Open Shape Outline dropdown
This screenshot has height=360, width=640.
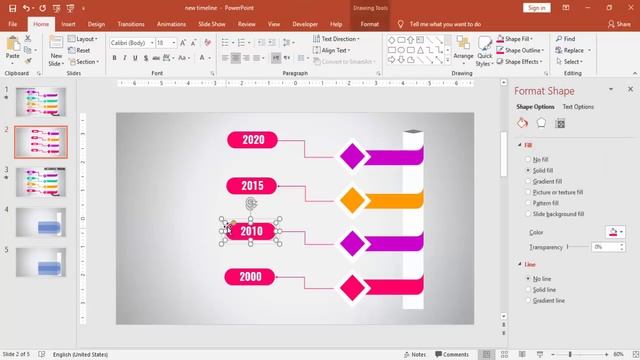(x=520, y=50)
